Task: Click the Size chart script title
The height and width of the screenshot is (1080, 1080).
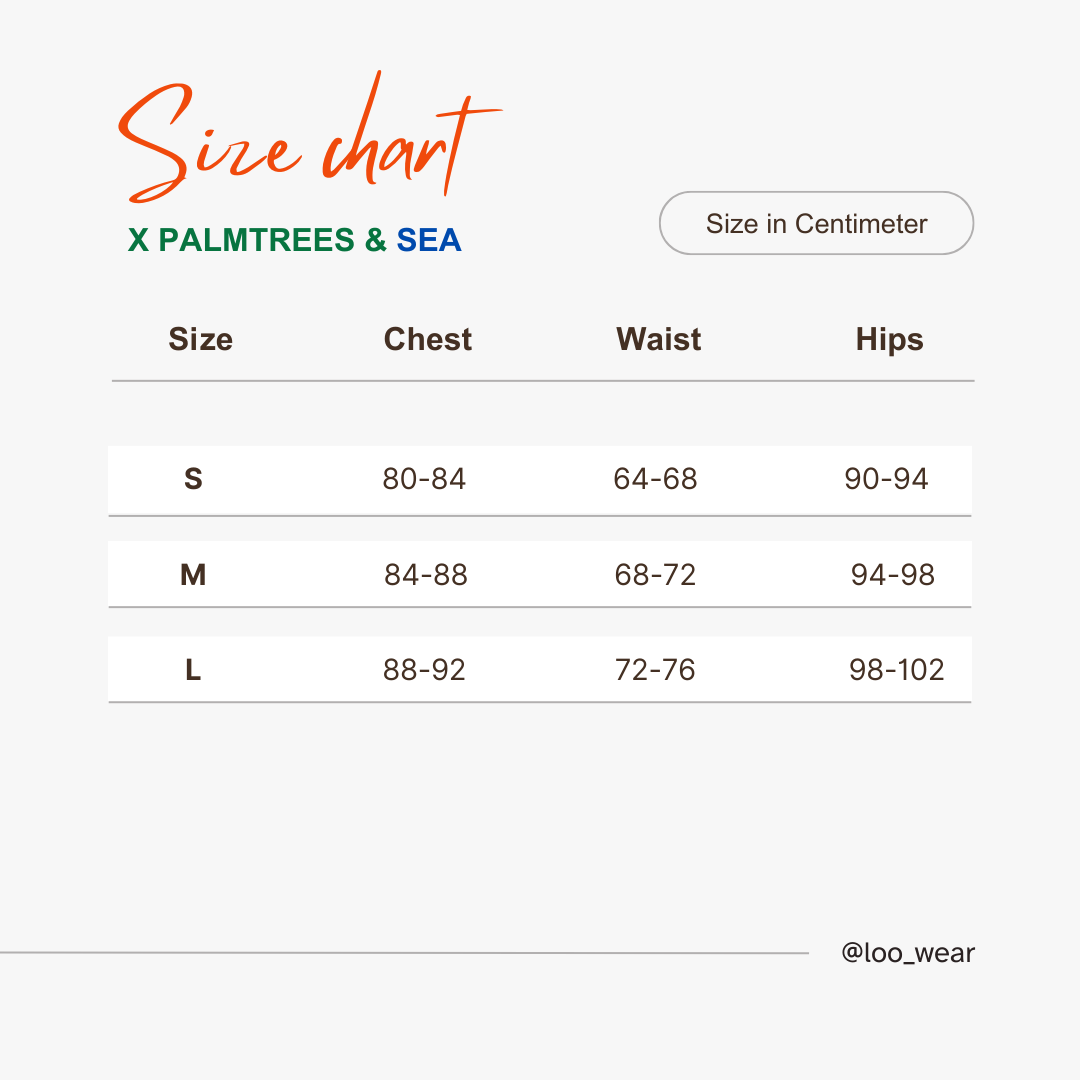Action: (x=310, y=136)
